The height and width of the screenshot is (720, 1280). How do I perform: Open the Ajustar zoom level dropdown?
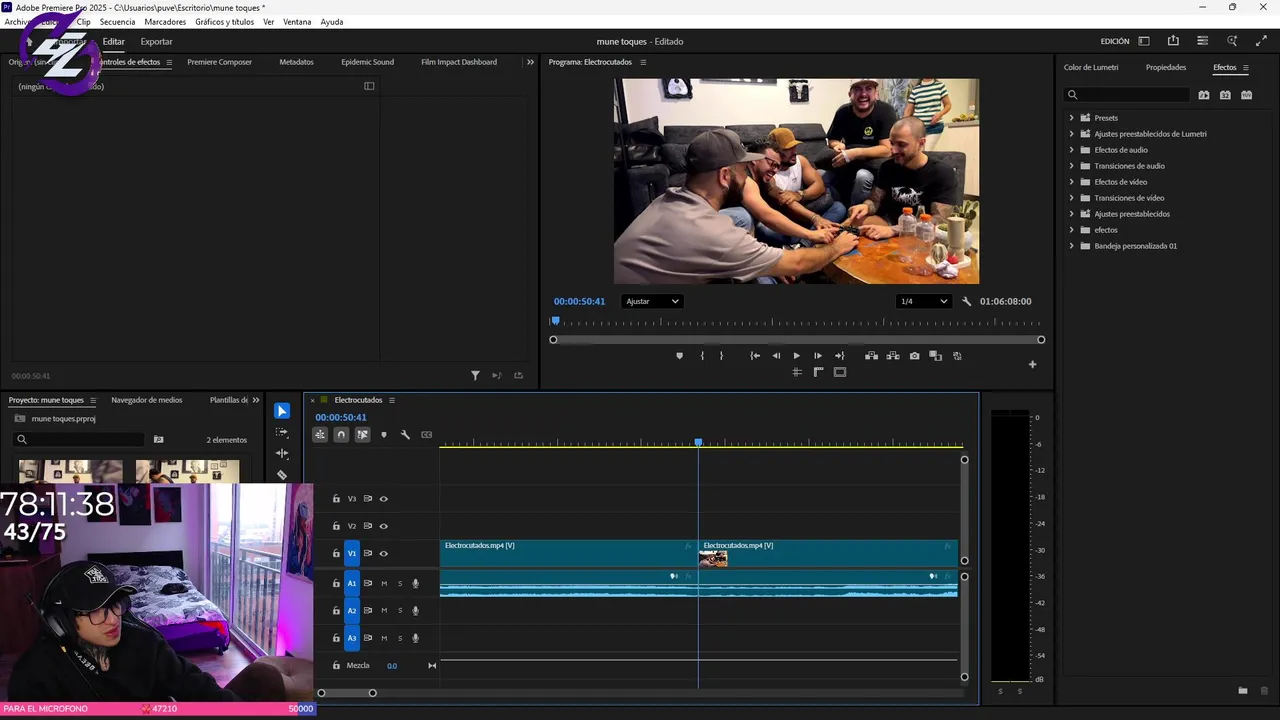coord(652,301)
